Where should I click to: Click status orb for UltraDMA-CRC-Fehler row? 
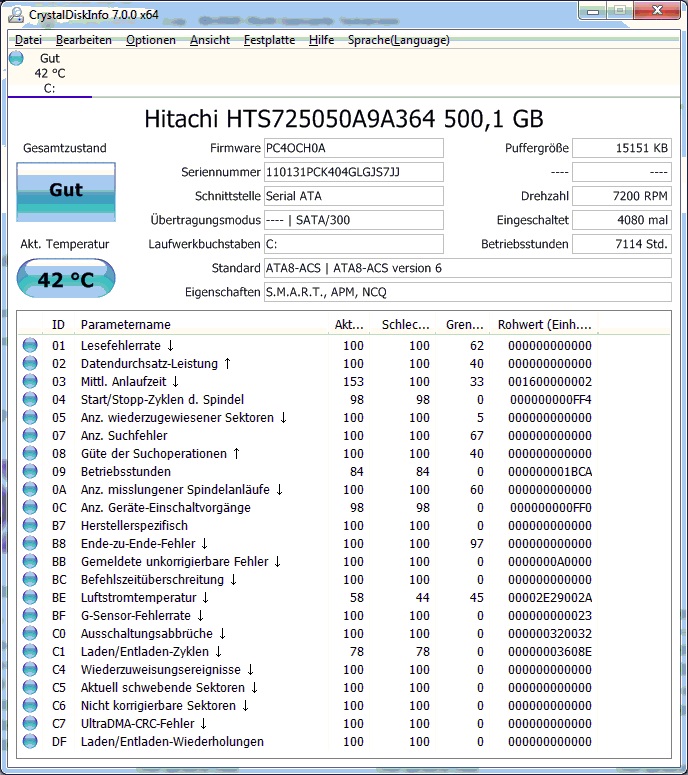[30, 724]
